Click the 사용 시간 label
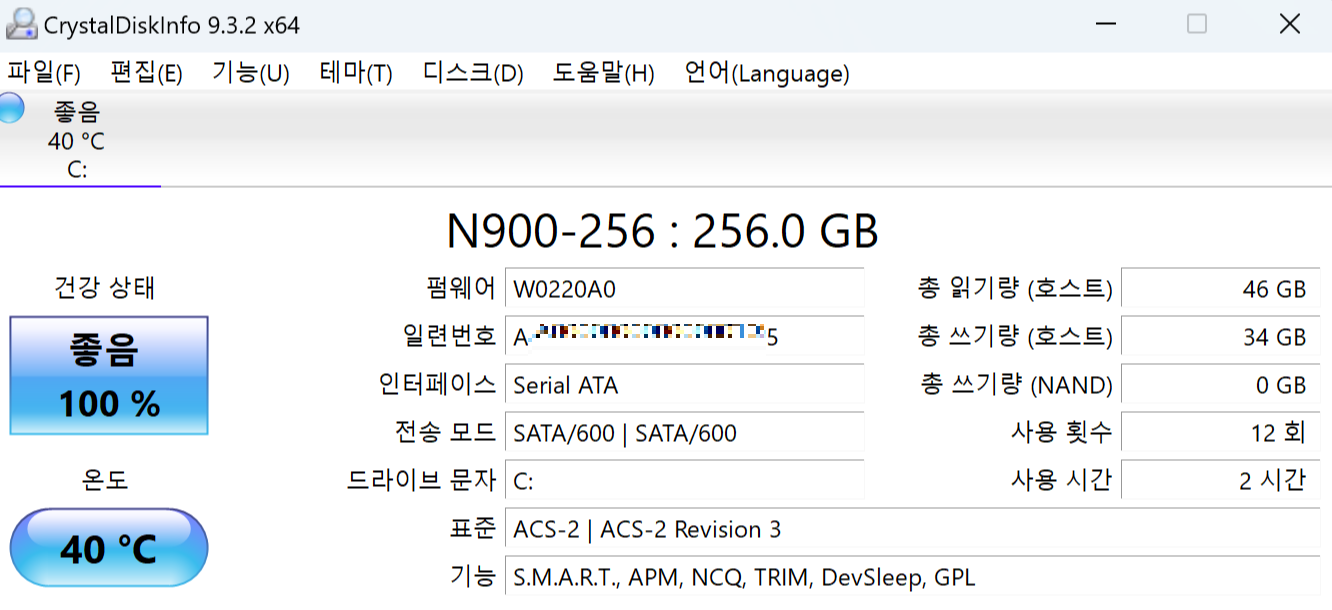The width and height of the screenshot is (1332, 610). 1062,481
